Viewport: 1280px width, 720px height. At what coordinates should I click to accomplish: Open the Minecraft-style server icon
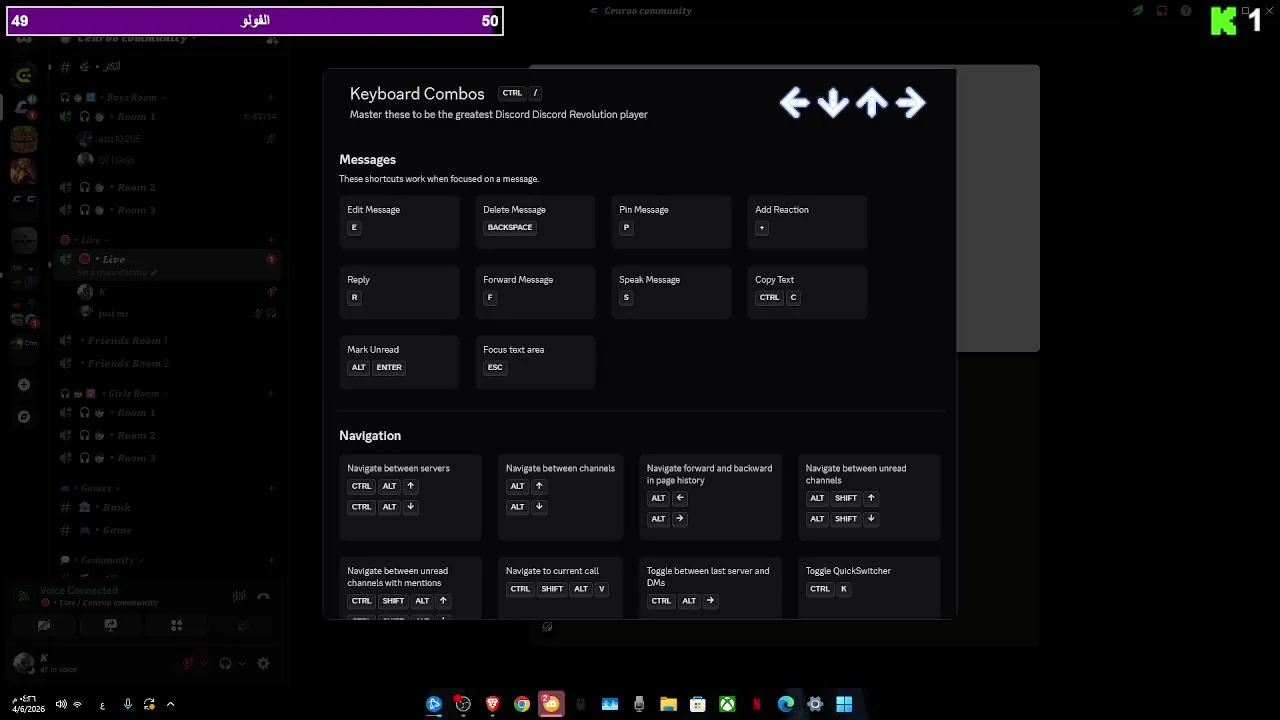pyautogui.click(x=24, y=139)
